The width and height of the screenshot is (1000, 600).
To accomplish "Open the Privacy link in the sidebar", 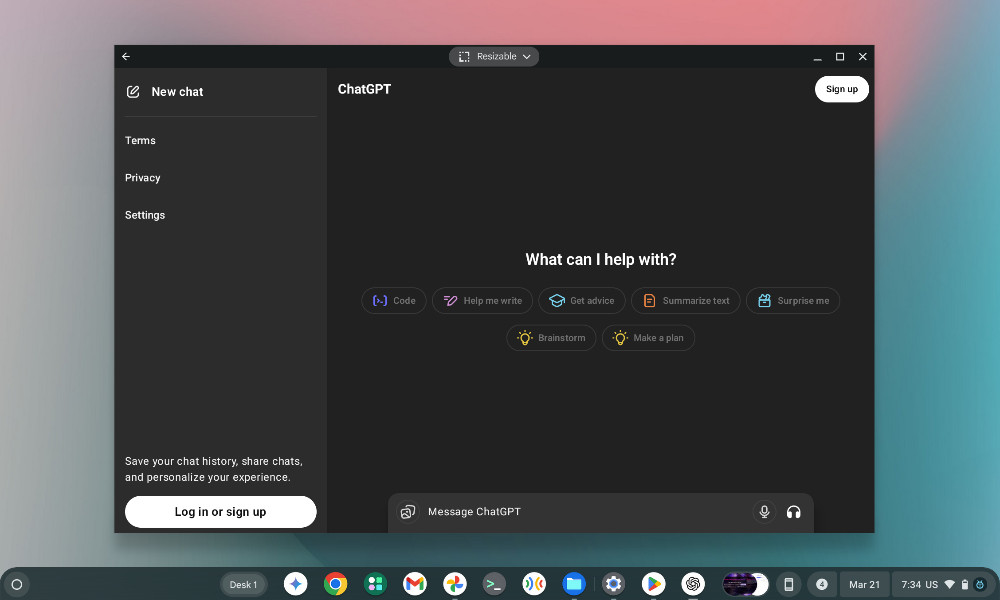I will (x=142, y=178).
